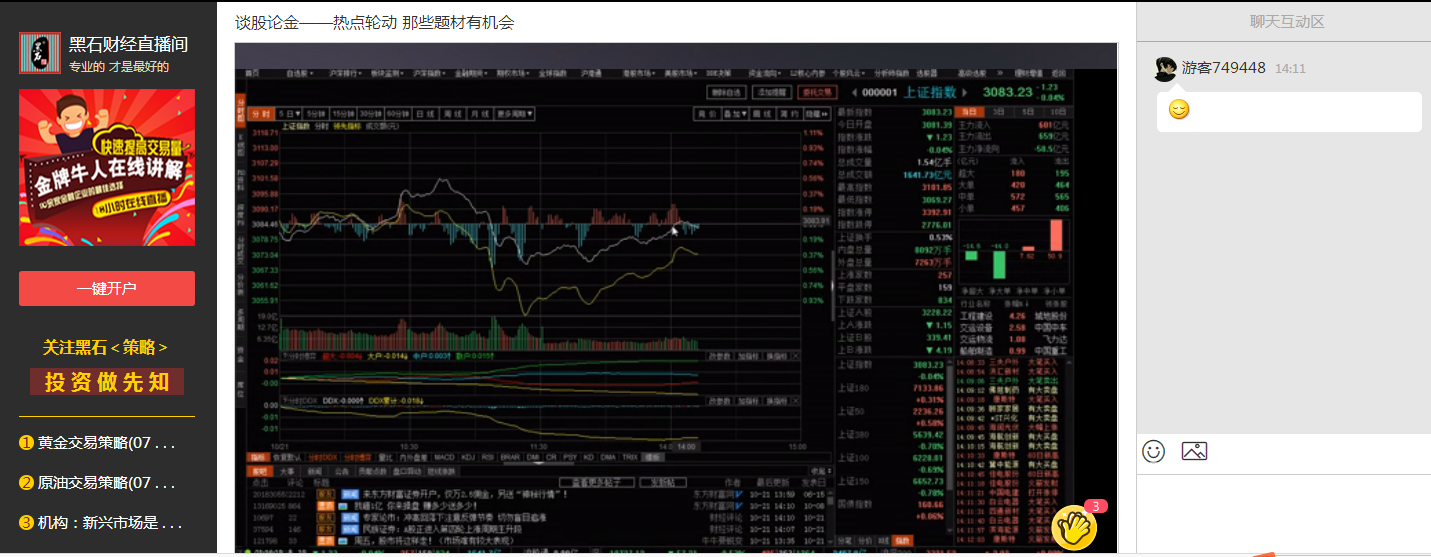Click the 删除自选 button
This screenshot has width=1431, height=557.
726,92
